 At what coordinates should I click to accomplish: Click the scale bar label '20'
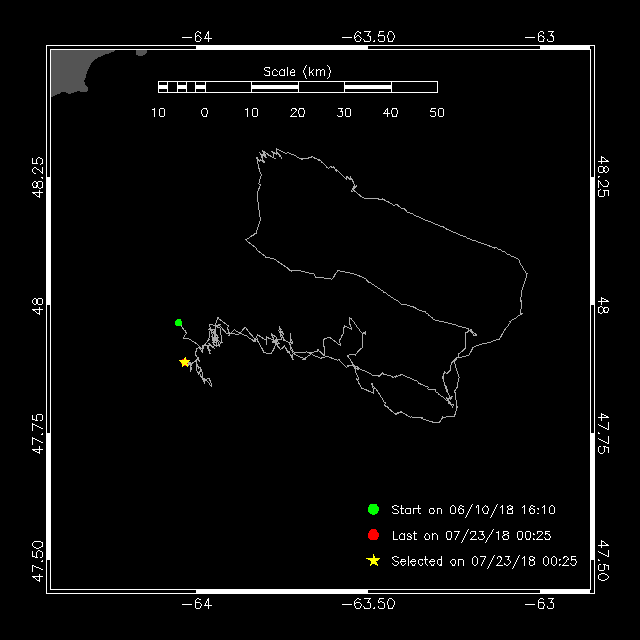click(298, 113)
